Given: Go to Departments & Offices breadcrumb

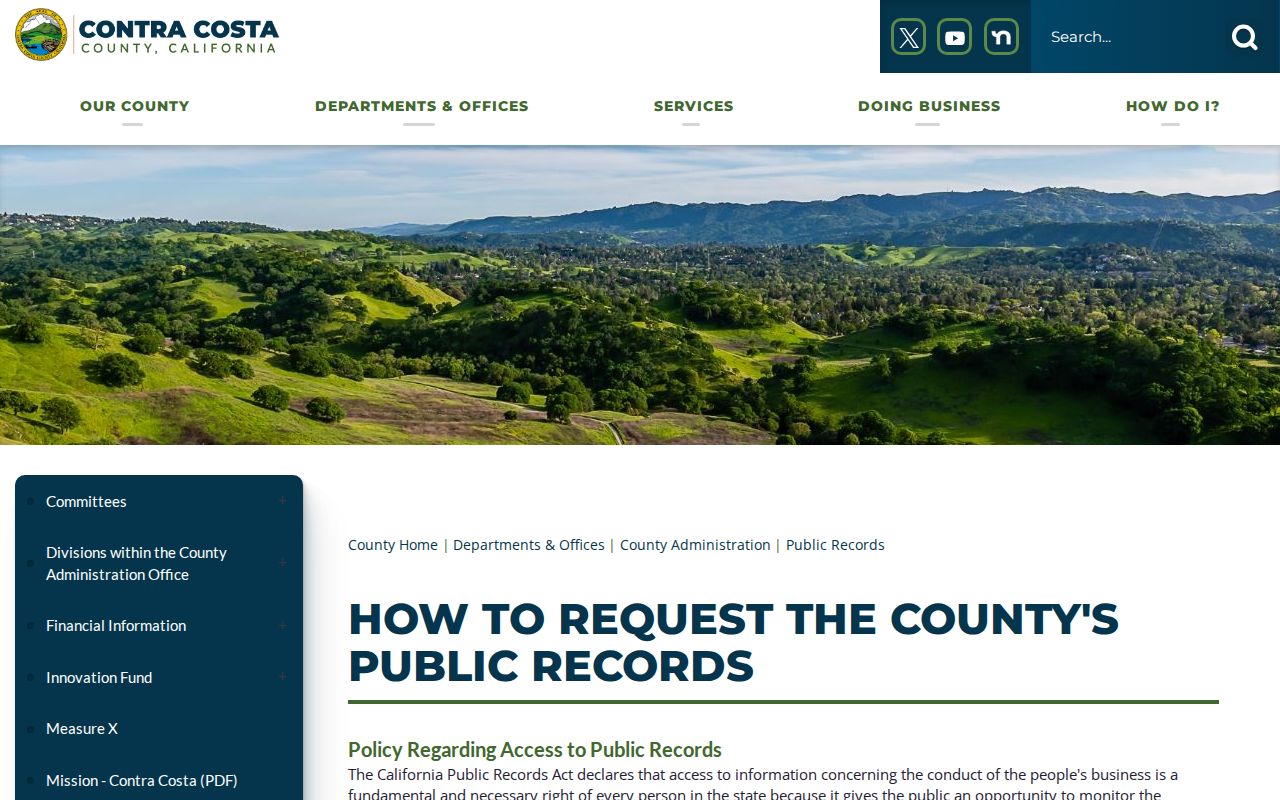Looking at the screenshot, I should [x=529, y=545].
